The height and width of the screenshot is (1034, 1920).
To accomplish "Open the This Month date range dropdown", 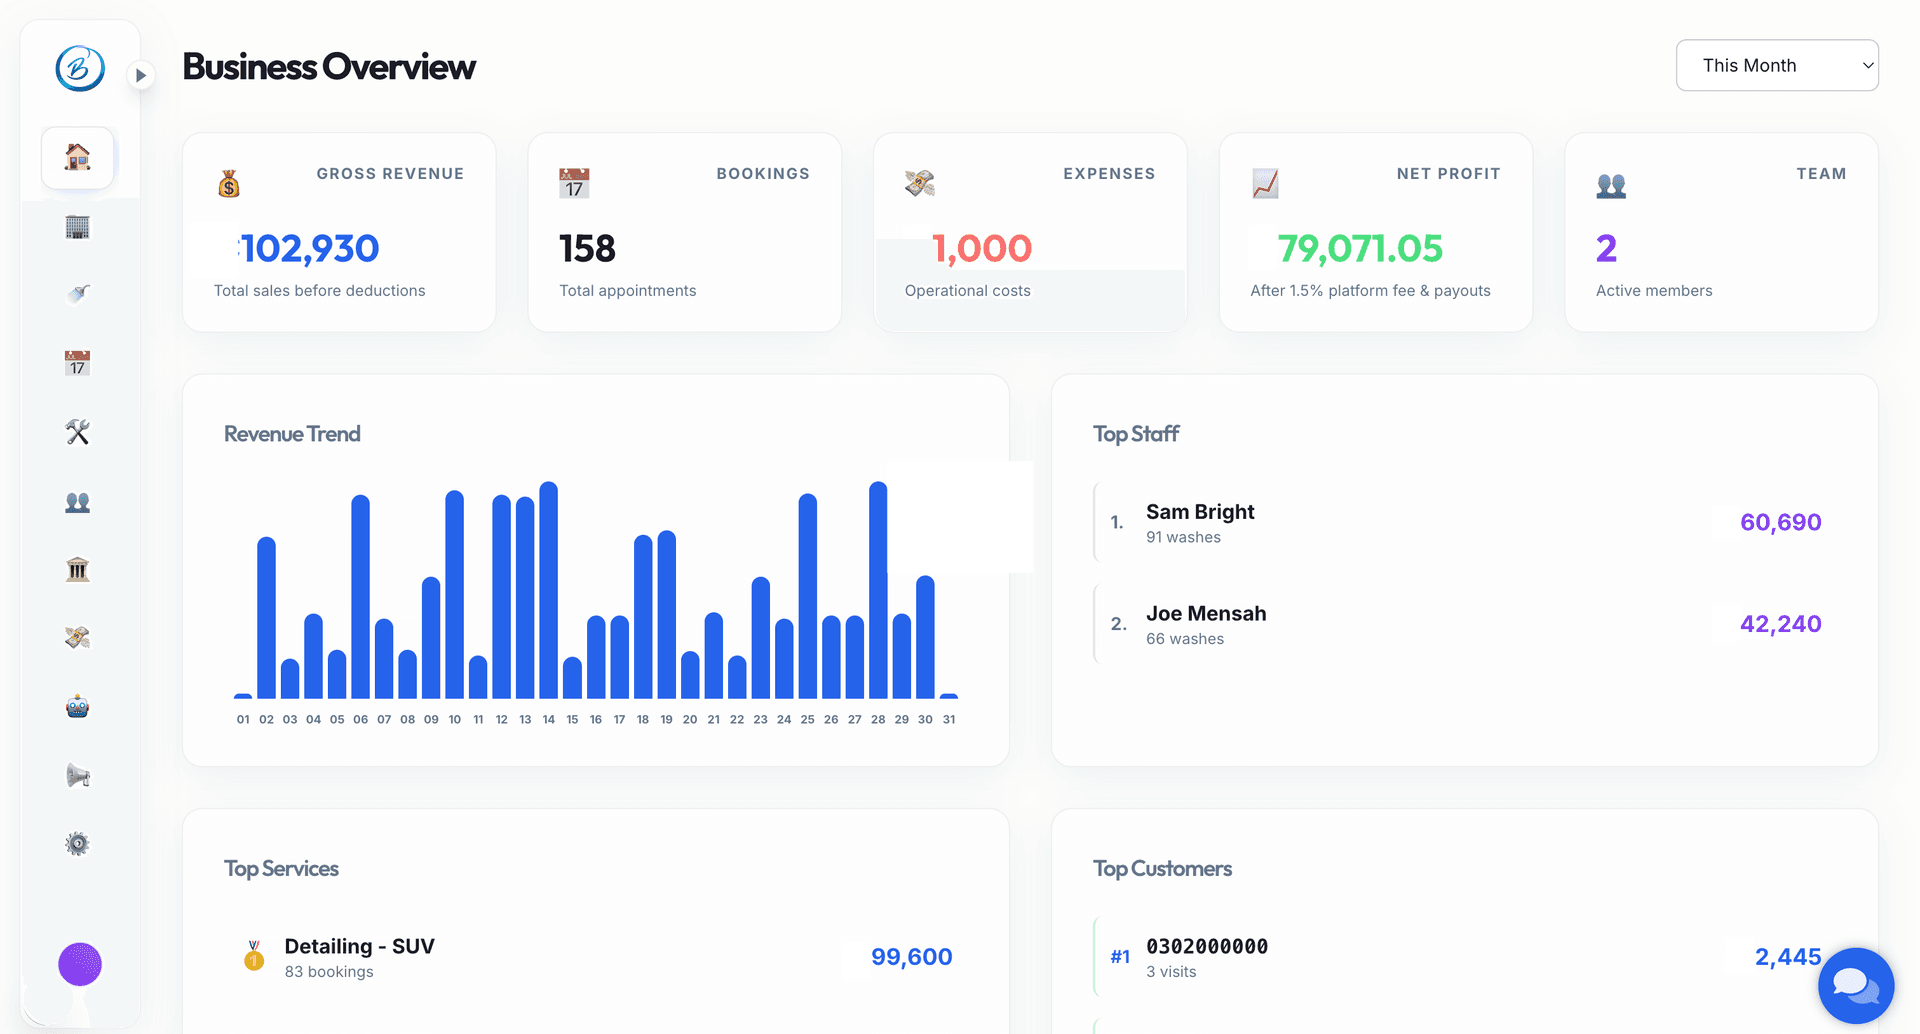I will (x=1777, y=65).
